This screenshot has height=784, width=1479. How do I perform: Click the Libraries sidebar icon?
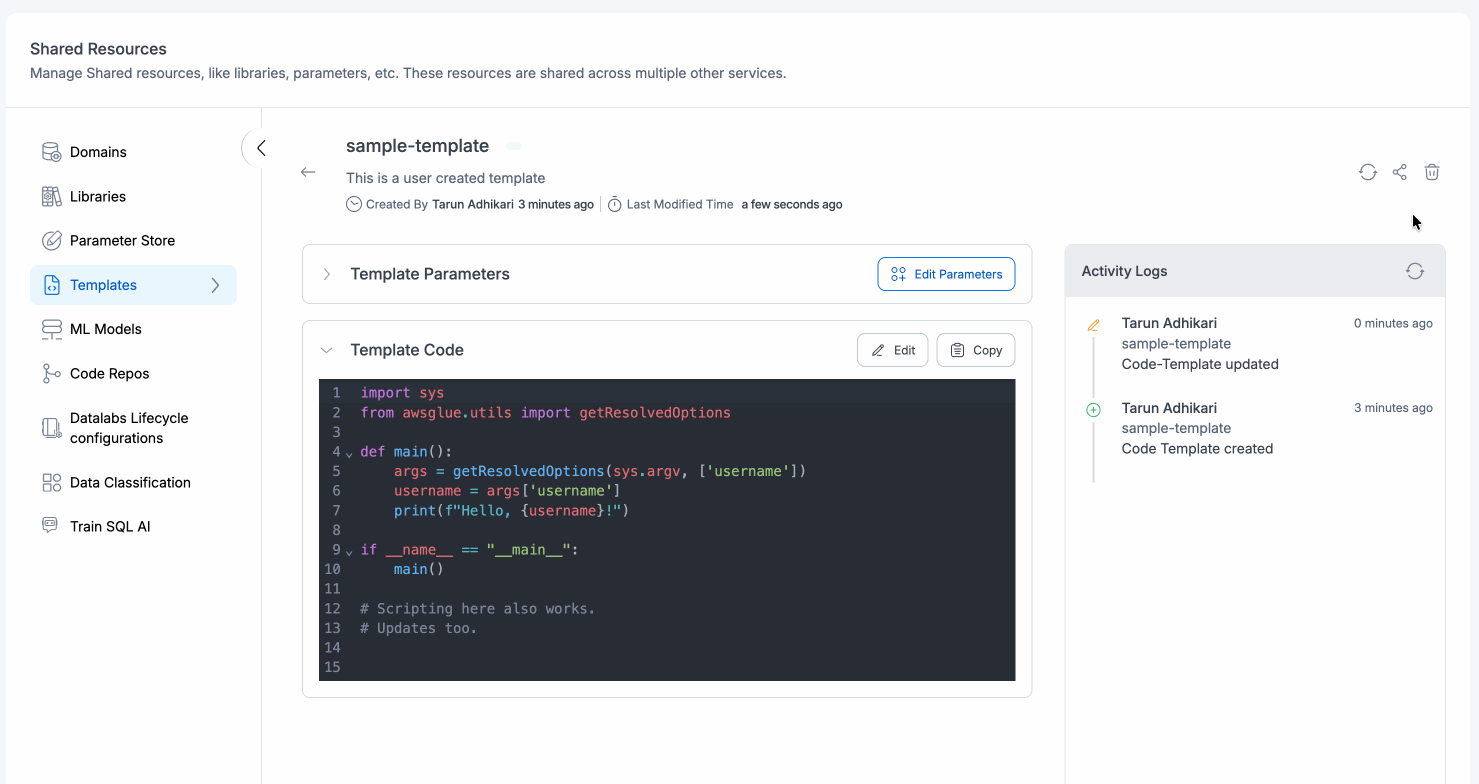pyautogui.click(x=50, y=196)
